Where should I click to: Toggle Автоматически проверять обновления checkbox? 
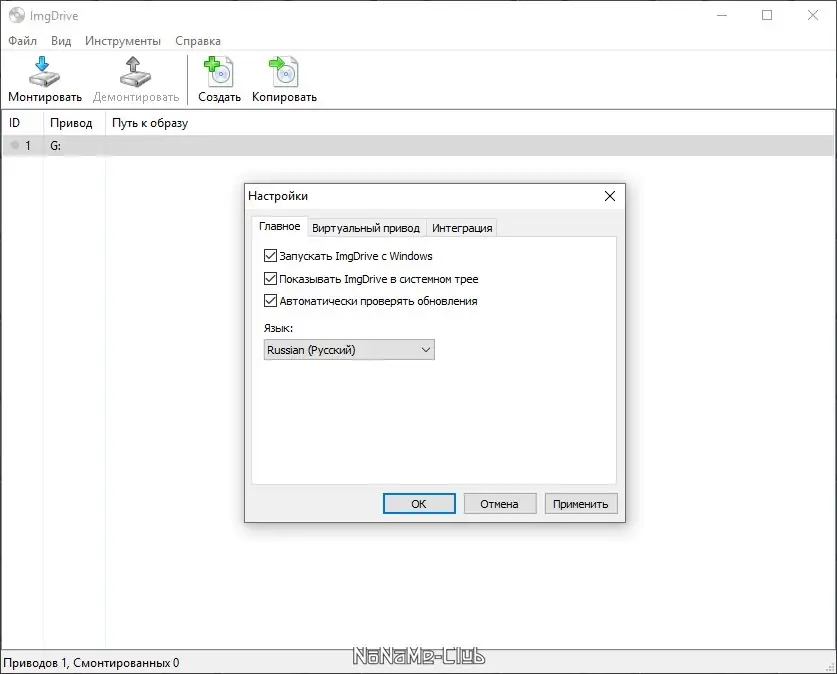tap(270, 301)
